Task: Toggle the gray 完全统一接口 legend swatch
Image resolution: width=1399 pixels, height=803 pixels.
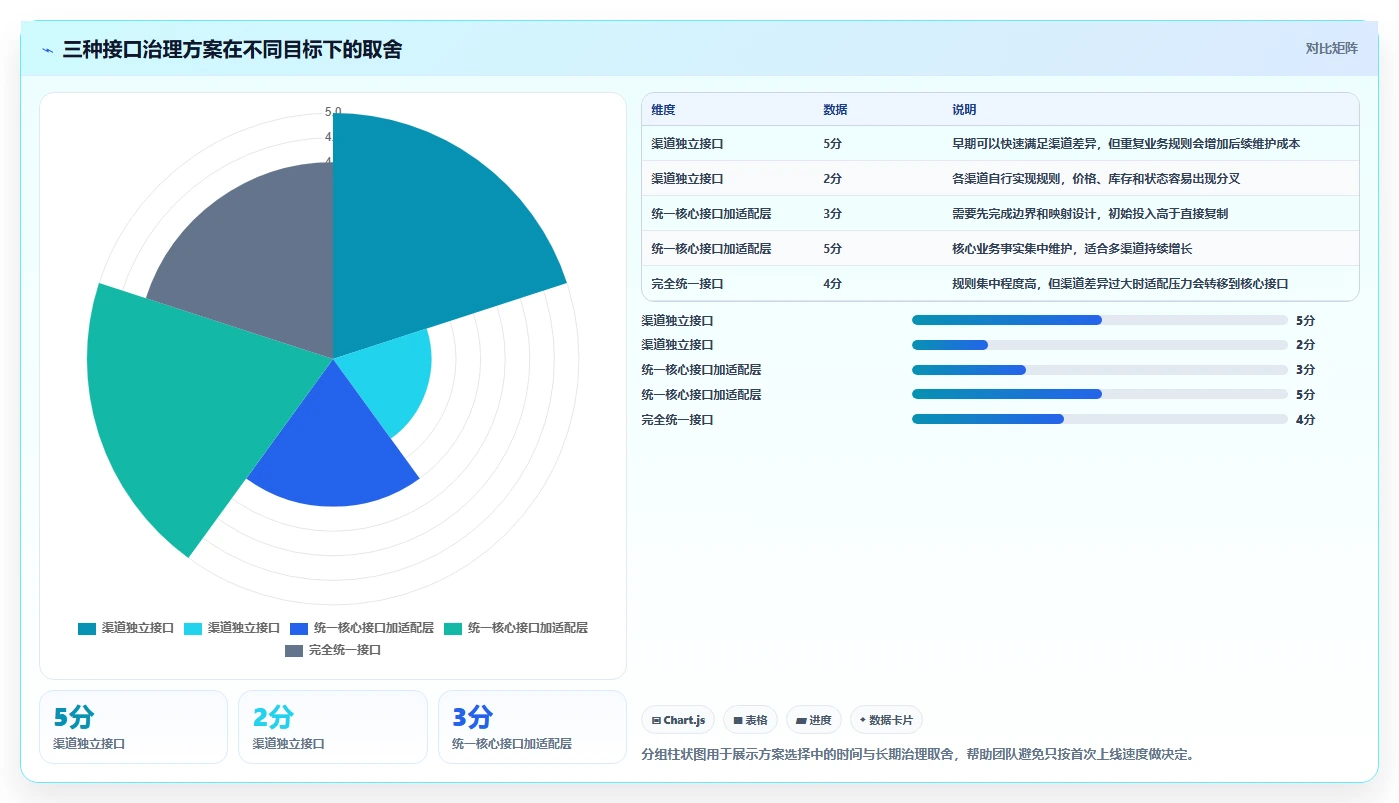Action: (294, 650)
